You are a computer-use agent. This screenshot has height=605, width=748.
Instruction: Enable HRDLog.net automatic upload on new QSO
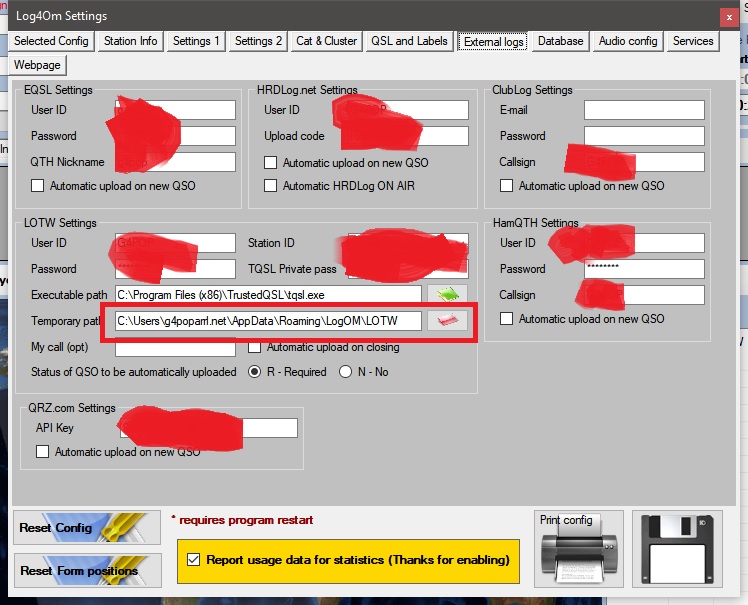(x=270, y=163)
